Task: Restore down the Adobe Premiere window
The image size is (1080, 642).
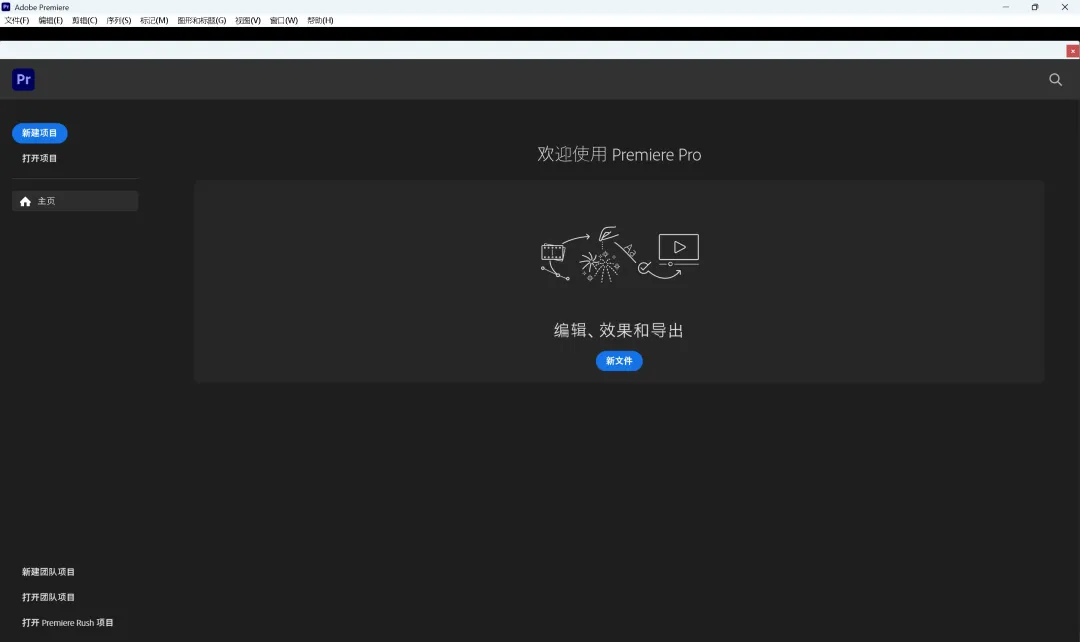Action: (x=1035, y=7)
